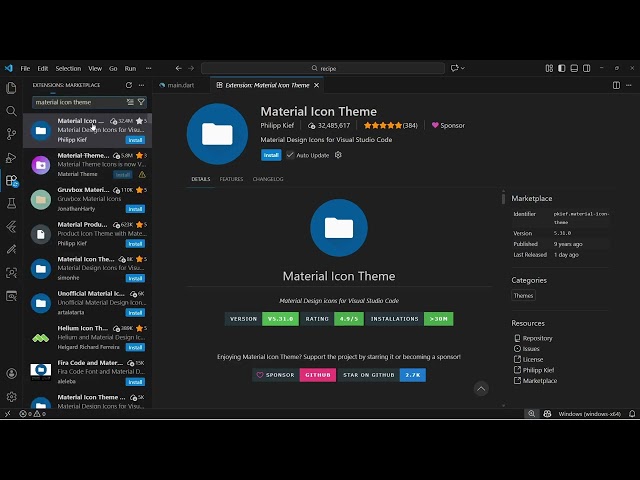The height and width of the screenshot is (480, 640).
Task: Open the Philipp Kief publisher link in header
Action: [277, 125]
